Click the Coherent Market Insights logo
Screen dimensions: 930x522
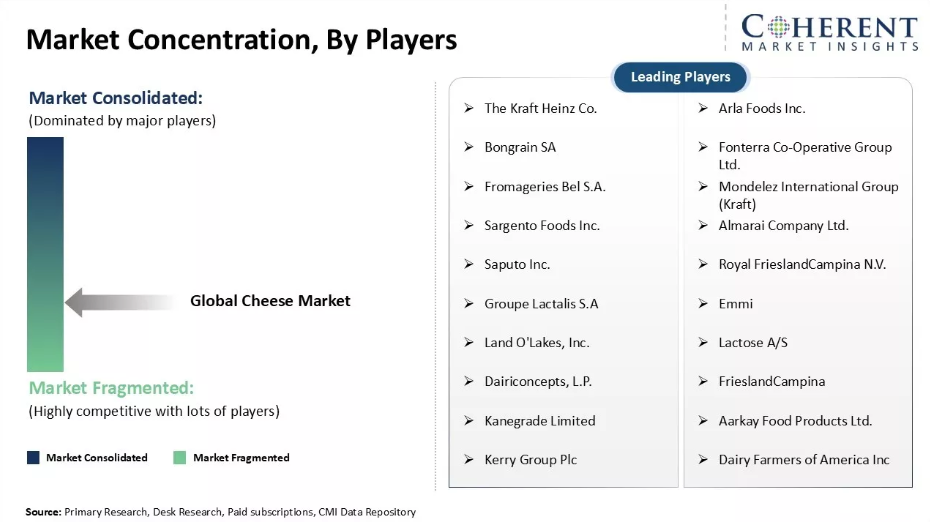pos(829,33)
